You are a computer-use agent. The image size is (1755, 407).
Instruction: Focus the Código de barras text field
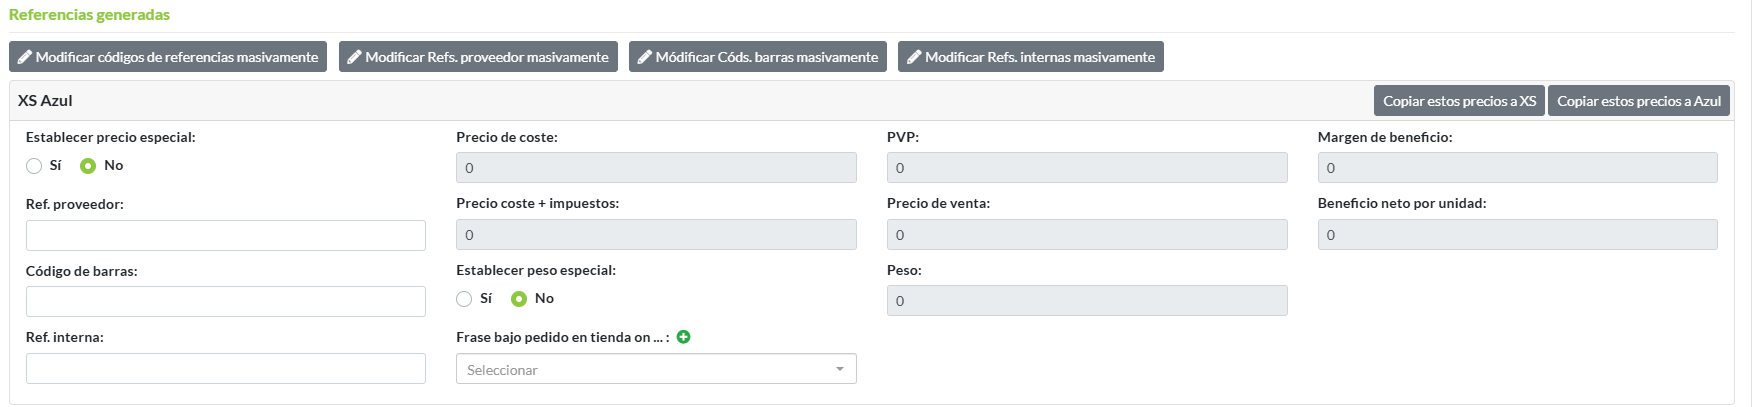coord(226,302)
